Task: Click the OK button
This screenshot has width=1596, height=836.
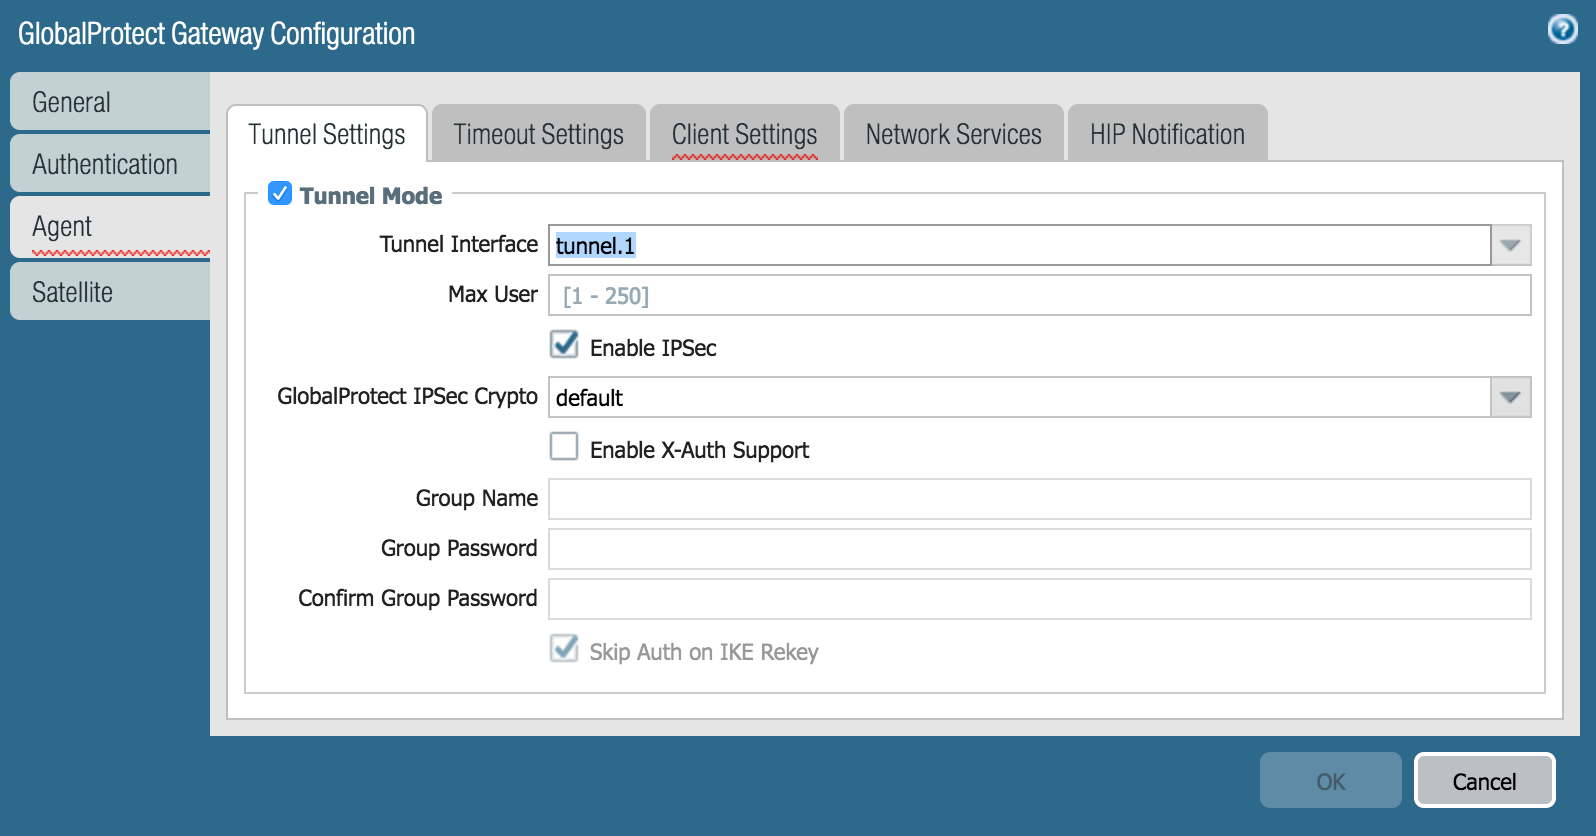Action: 1330,781
